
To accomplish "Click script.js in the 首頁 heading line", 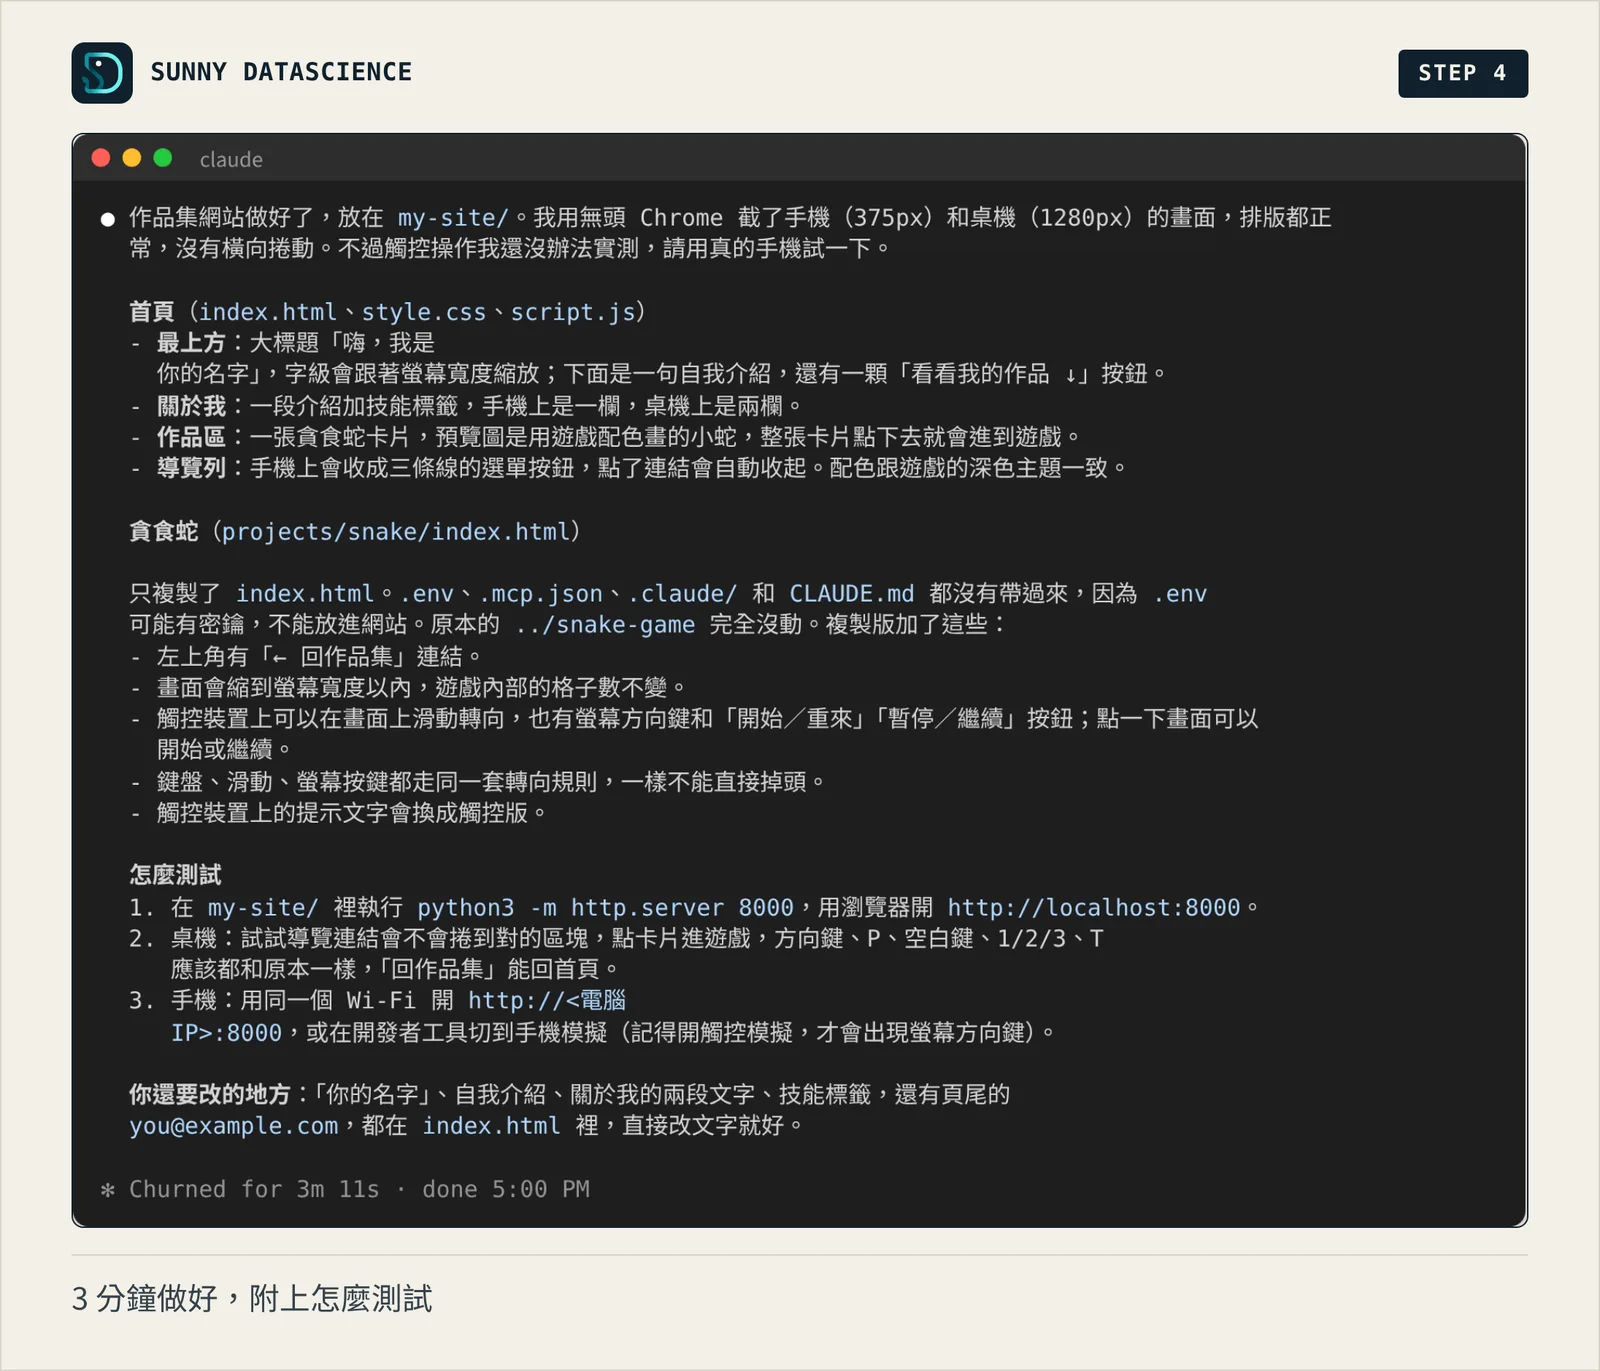I will [573, 312].
